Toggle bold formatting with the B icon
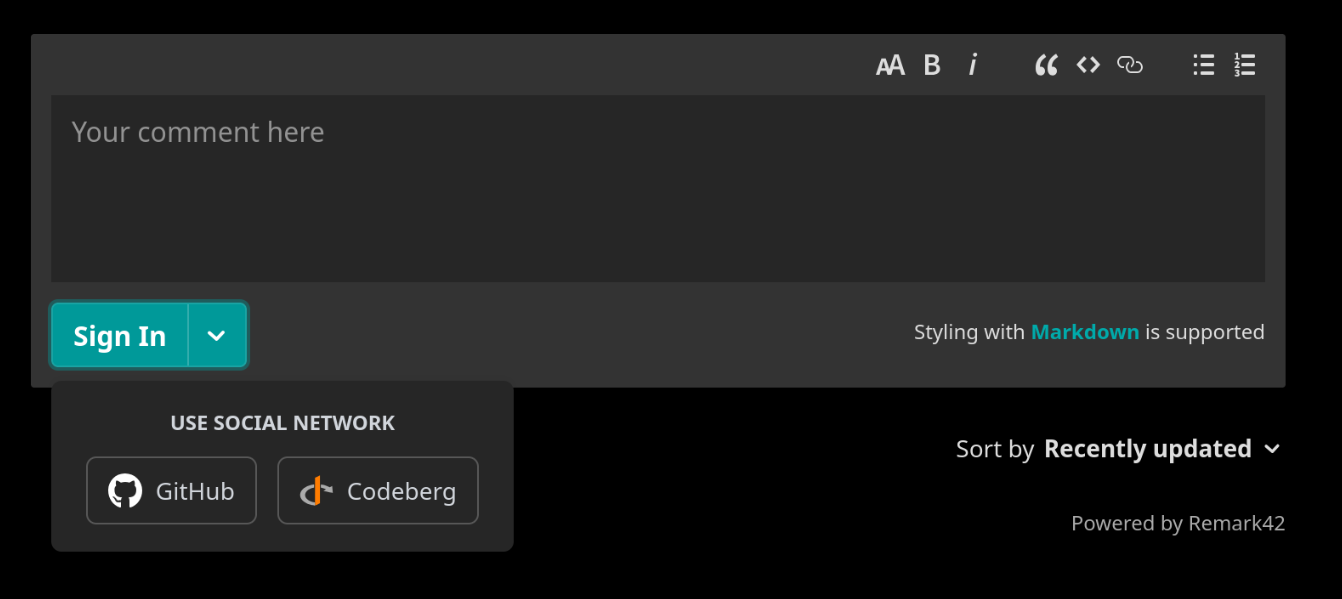1342x599 pixels. click(x=932, y=66)
